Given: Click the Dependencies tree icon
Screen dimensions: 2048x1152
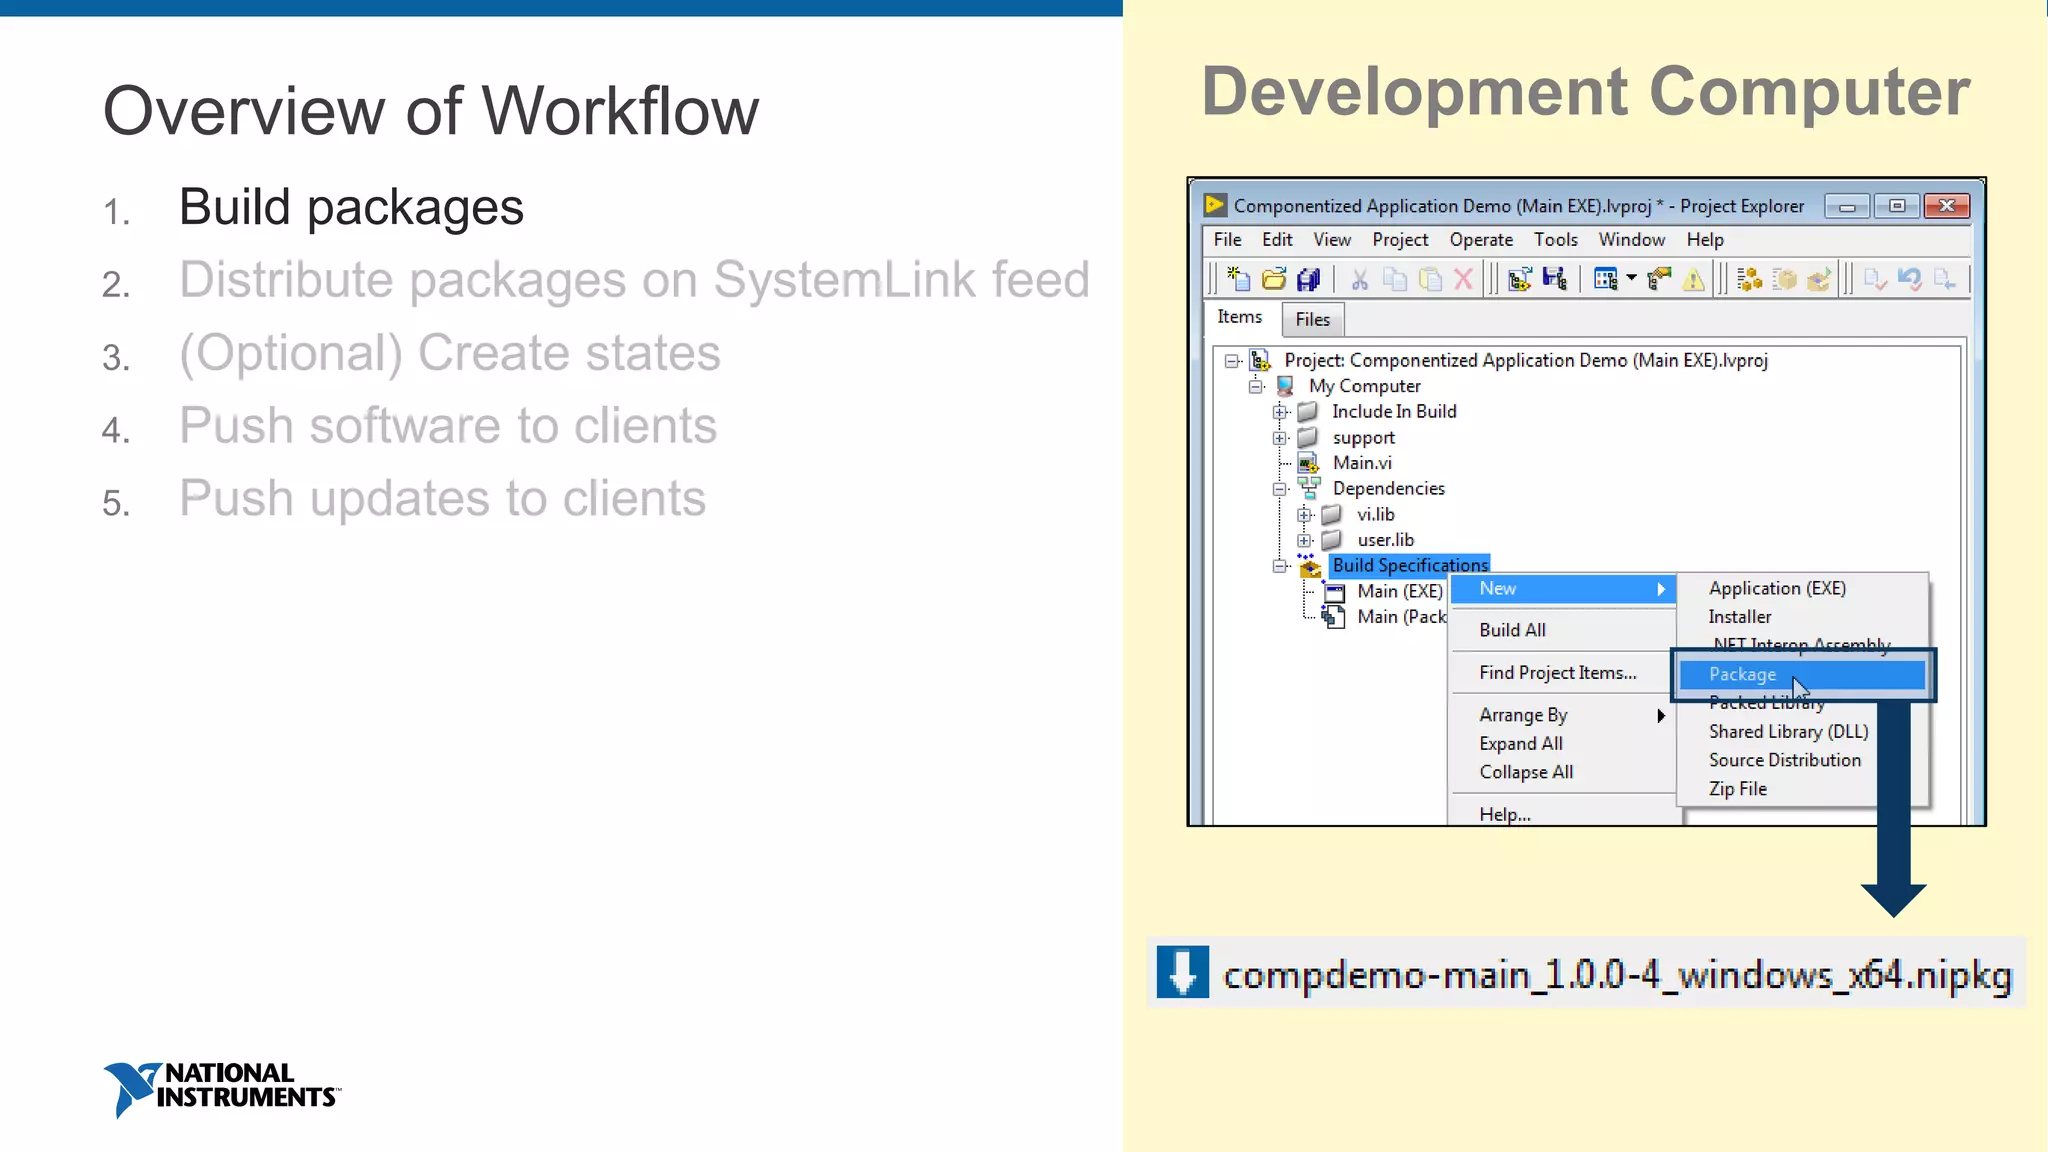Looking at the screenshot, I should point(1308,488).
